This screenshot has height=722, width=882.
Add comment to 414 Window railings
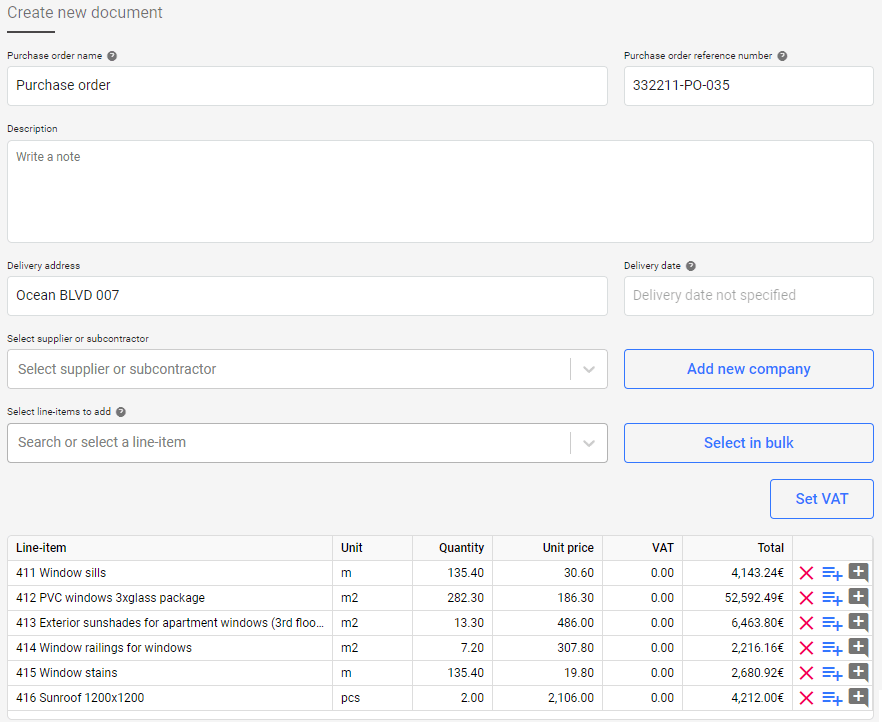[x=858, y=647]
